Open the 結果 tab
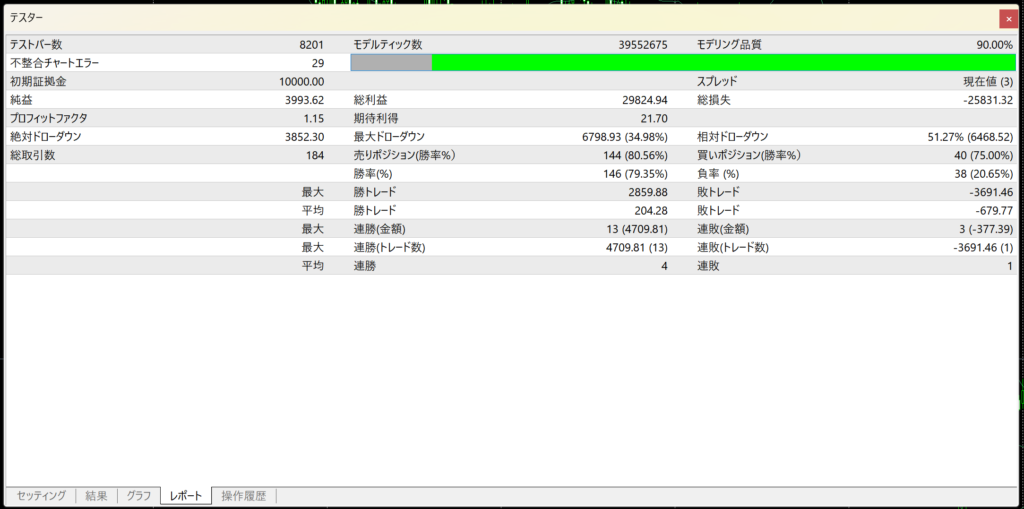This screenshot has height=509, width=1024. 96,496
